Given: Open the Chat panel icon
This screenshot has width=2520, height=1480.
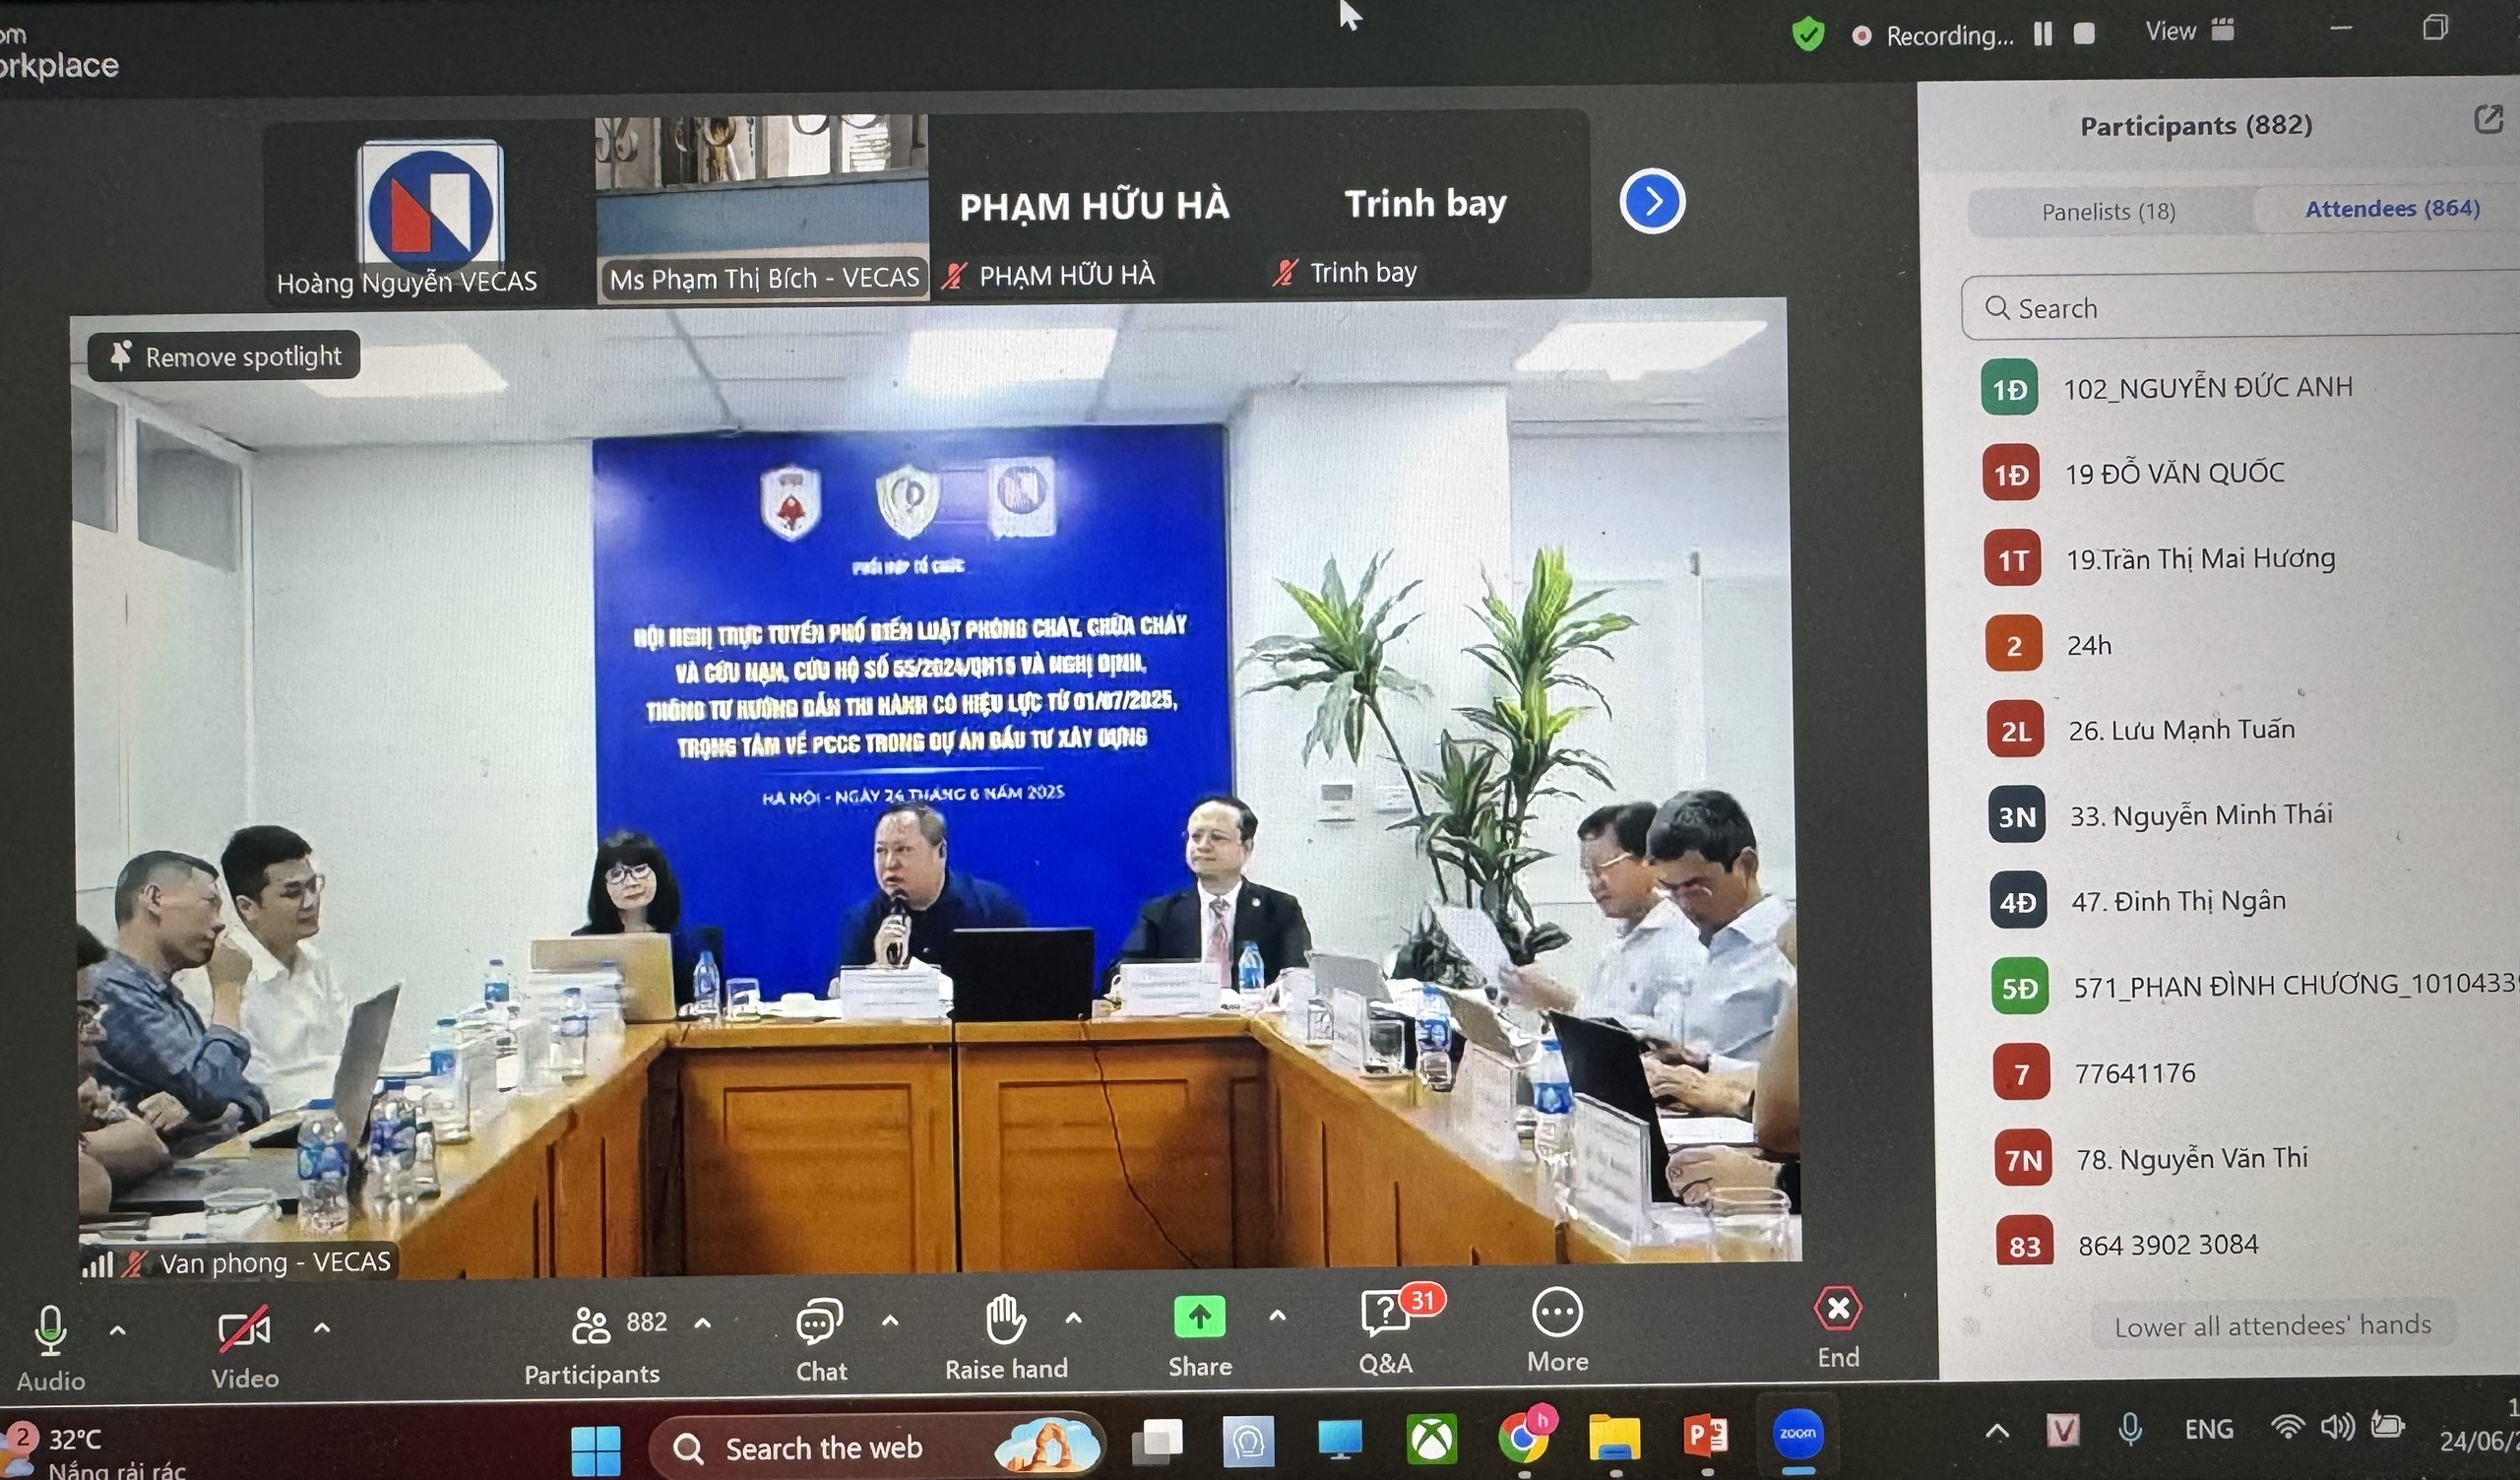Looking at the screenshot, I should pos(819,1322).
